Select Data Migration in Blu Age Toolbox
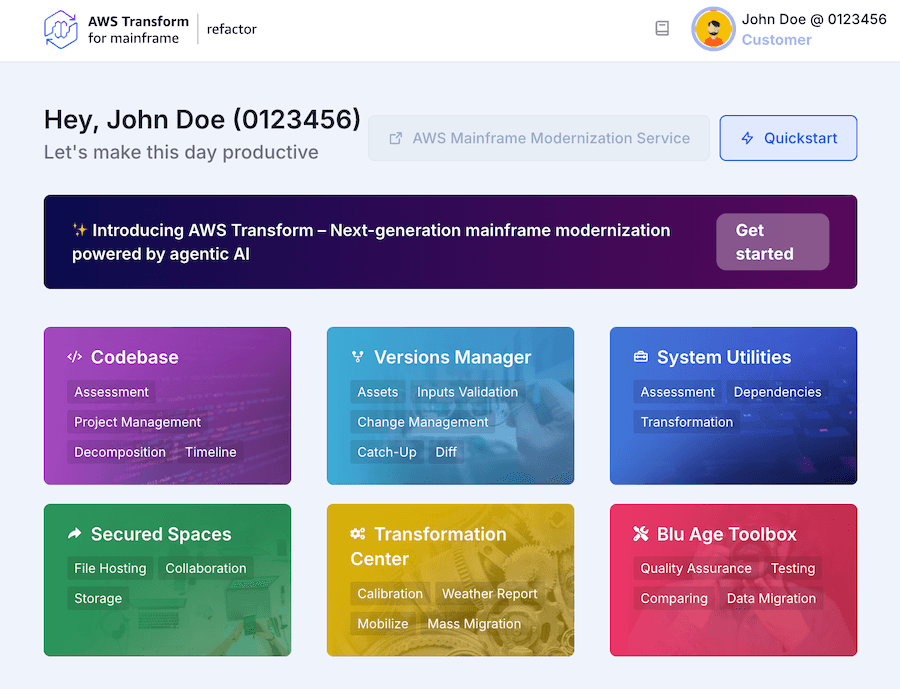Image resolution: width=900 pixels, height=689 pixels. (x=771, y=598)
